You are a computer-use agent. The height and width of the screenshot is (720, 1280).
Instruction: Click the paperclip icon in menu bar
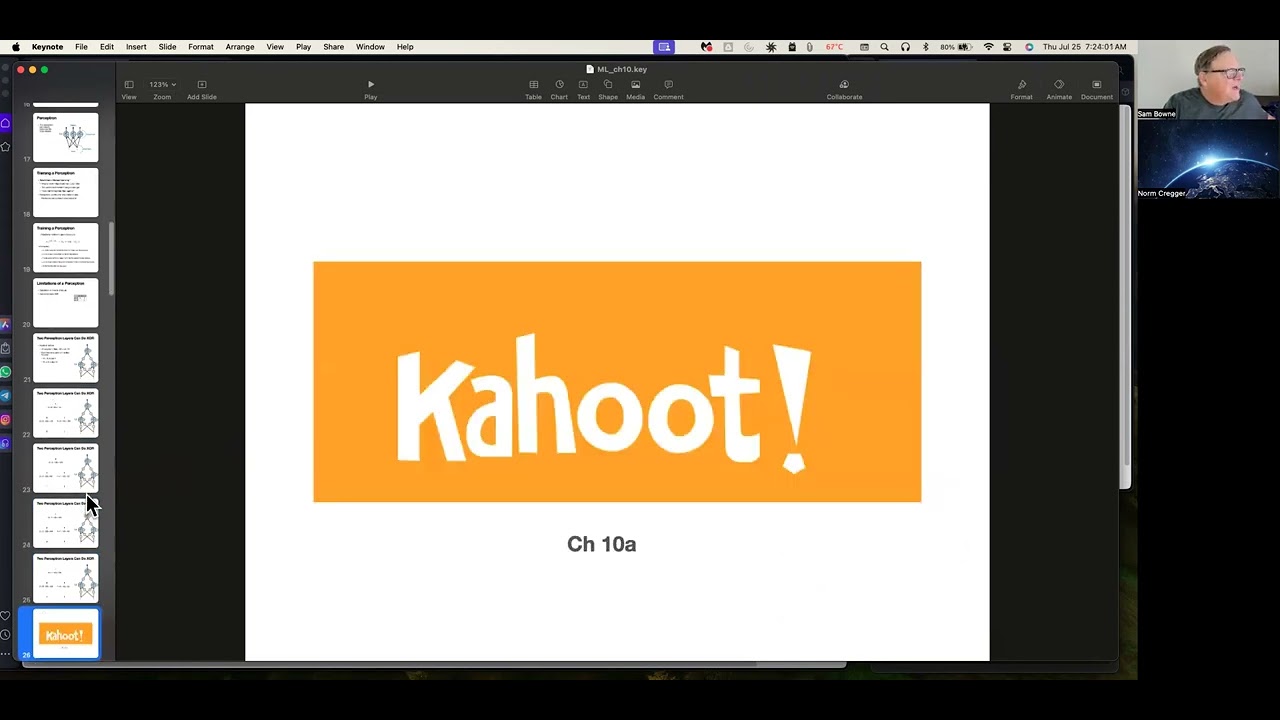point(809,47)
